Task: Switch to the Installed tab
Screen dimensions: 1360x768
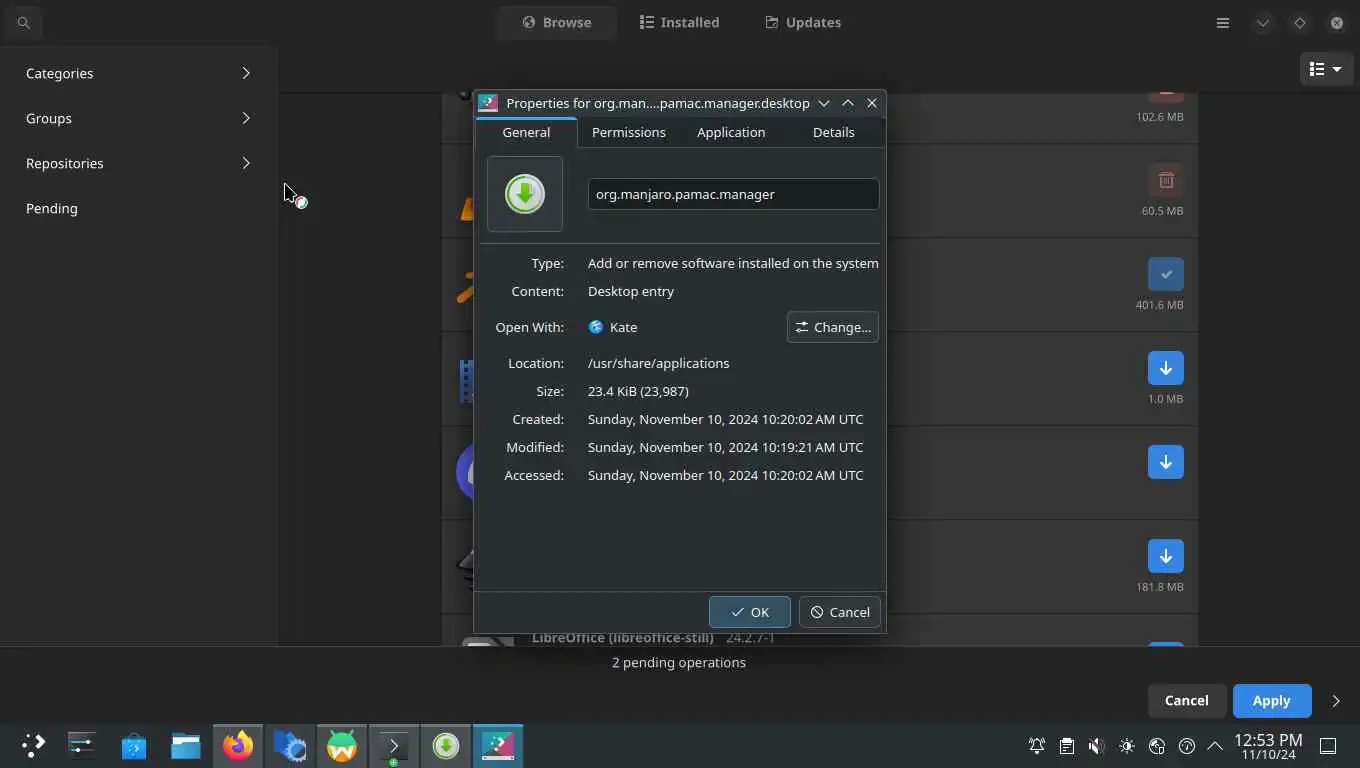Action: click(x=679, y=22)
